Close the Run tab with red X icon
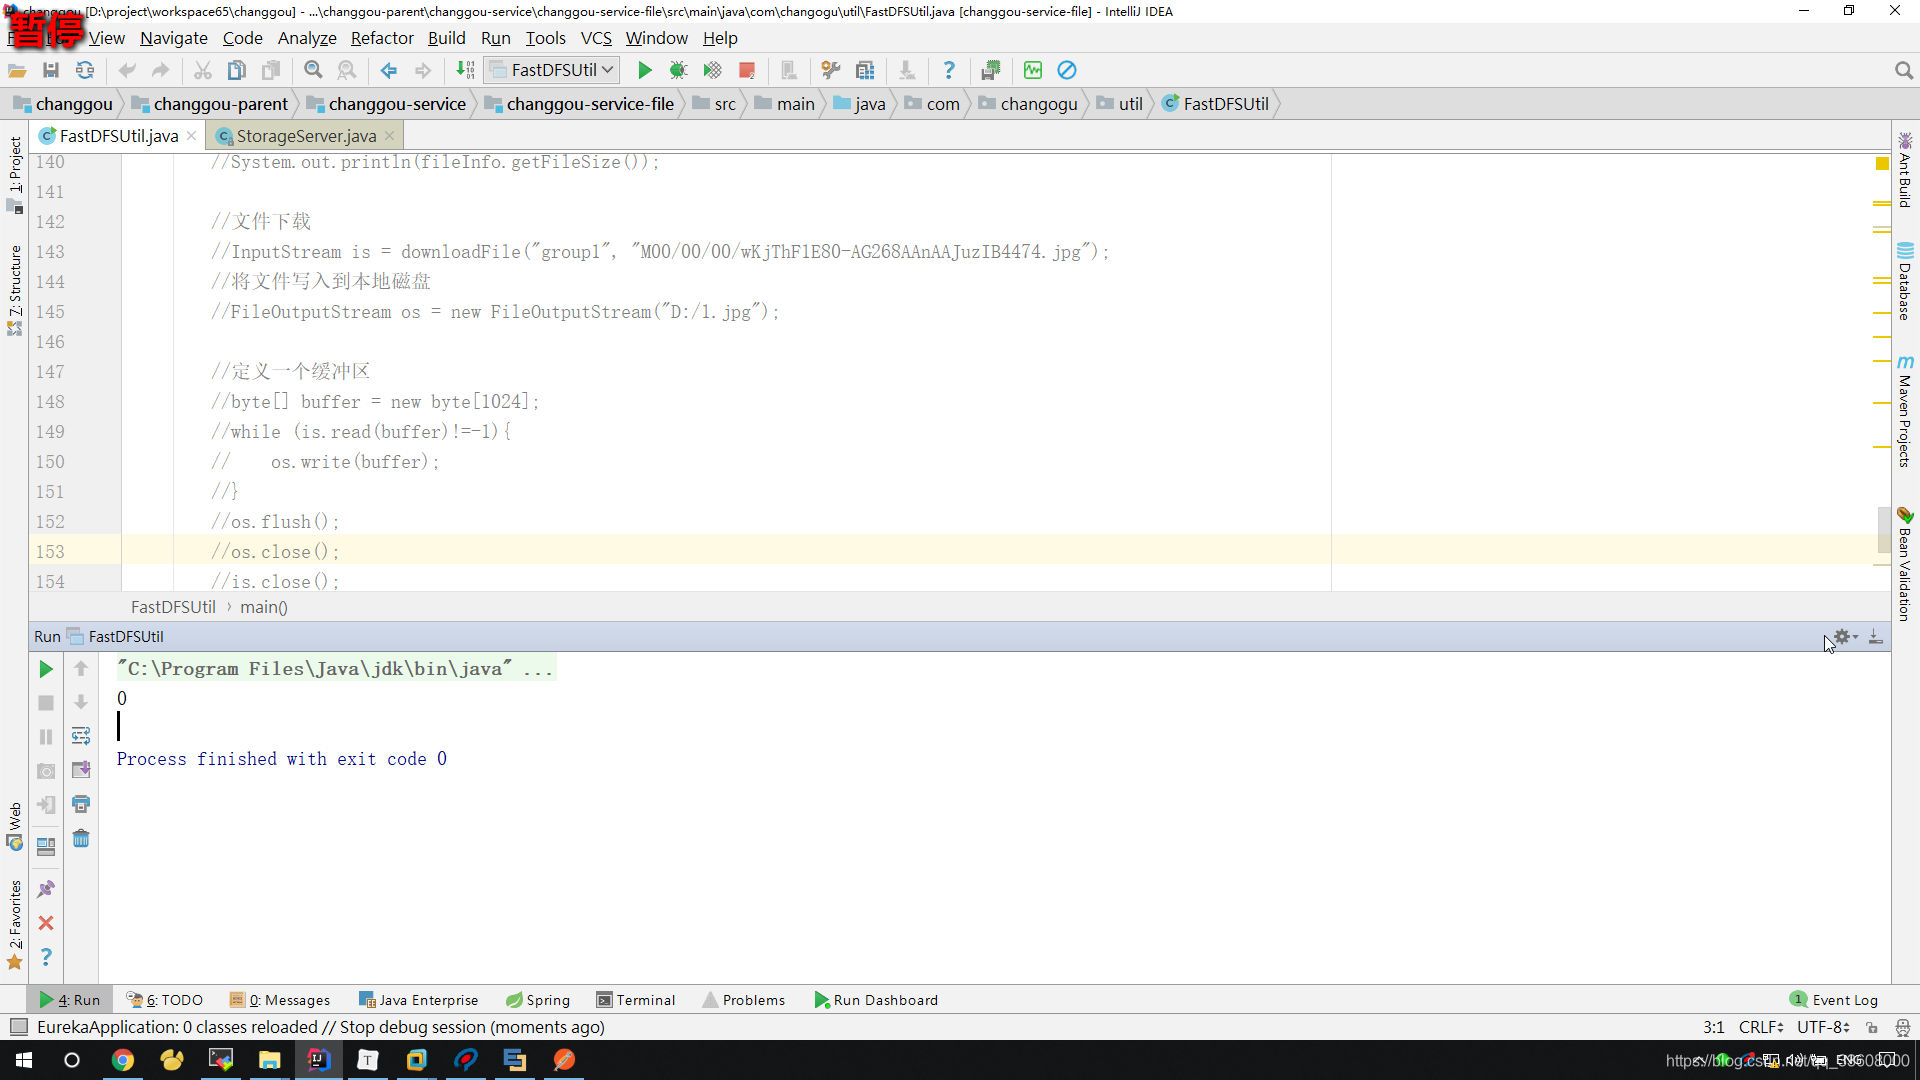 click(x=46, y=923)
